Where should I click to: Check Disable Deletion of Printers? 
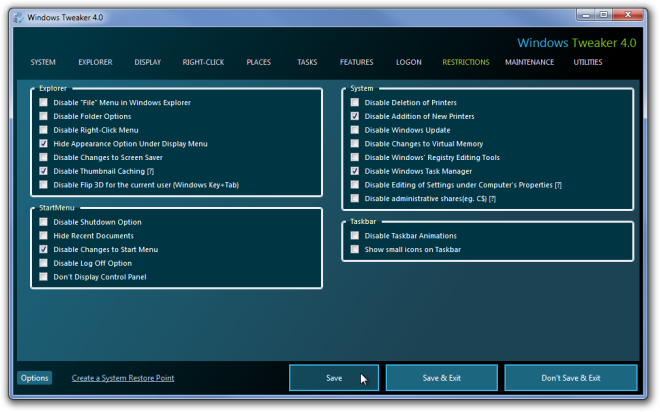pyautogui.click(x=355, y=102)
